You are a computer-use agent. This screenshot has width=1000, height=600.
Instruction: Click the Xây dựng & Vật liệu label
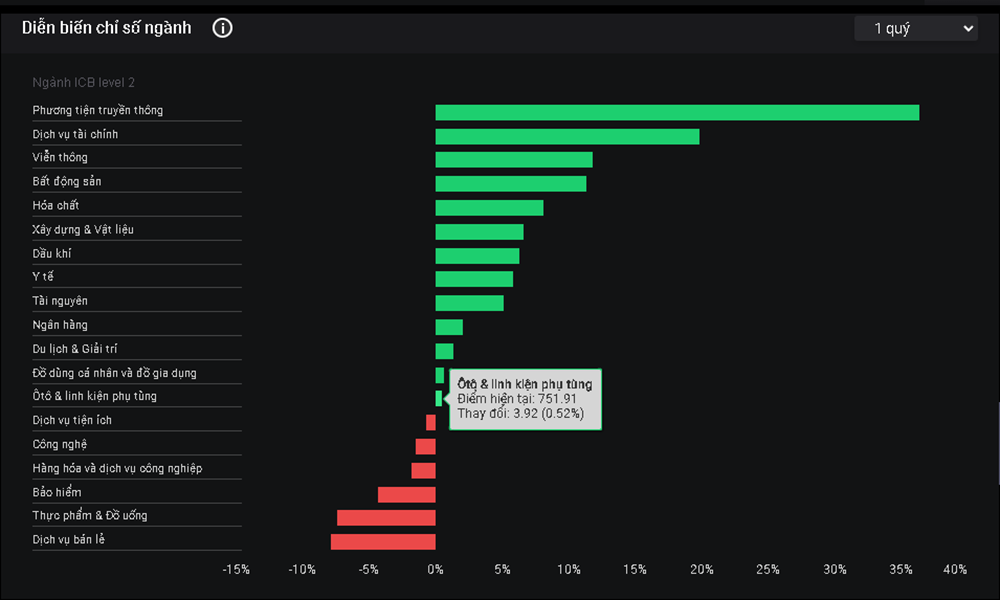(83, 230)
